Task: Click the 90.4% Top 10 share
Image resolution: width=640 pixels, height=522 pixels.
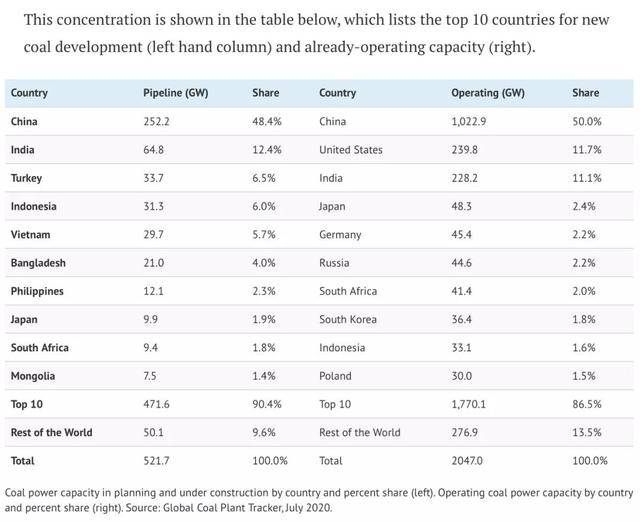Action: click(266, 404)
